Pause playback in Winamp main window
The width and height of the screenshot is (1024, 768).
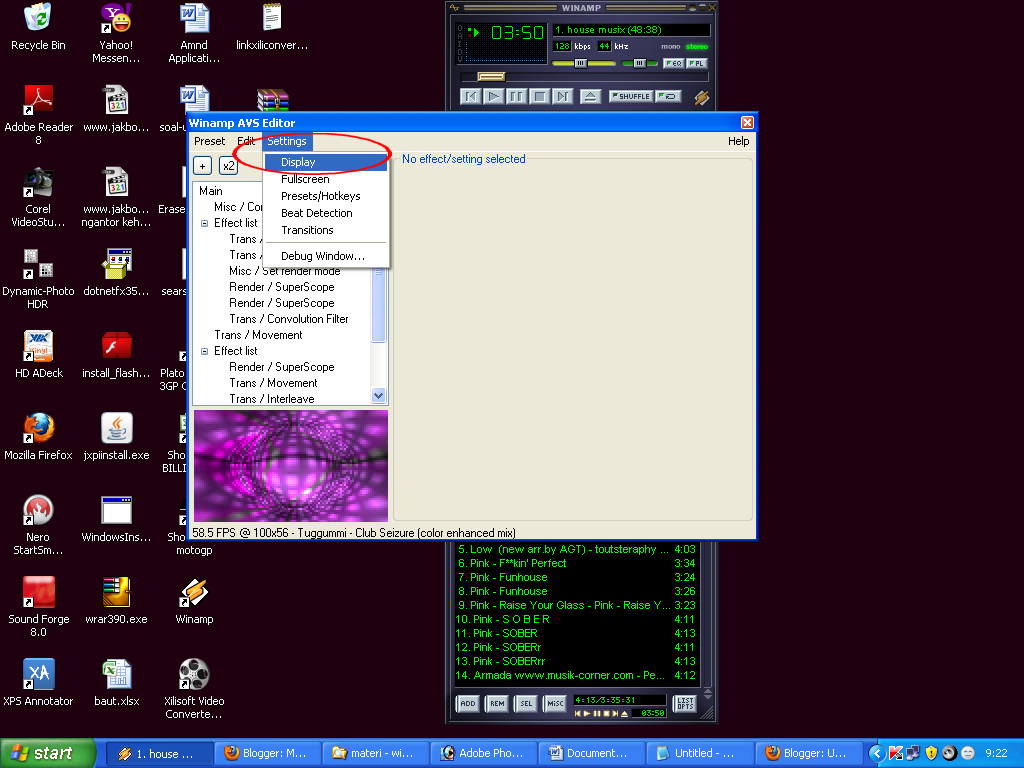pyautogui.click(x=516, y=97)
